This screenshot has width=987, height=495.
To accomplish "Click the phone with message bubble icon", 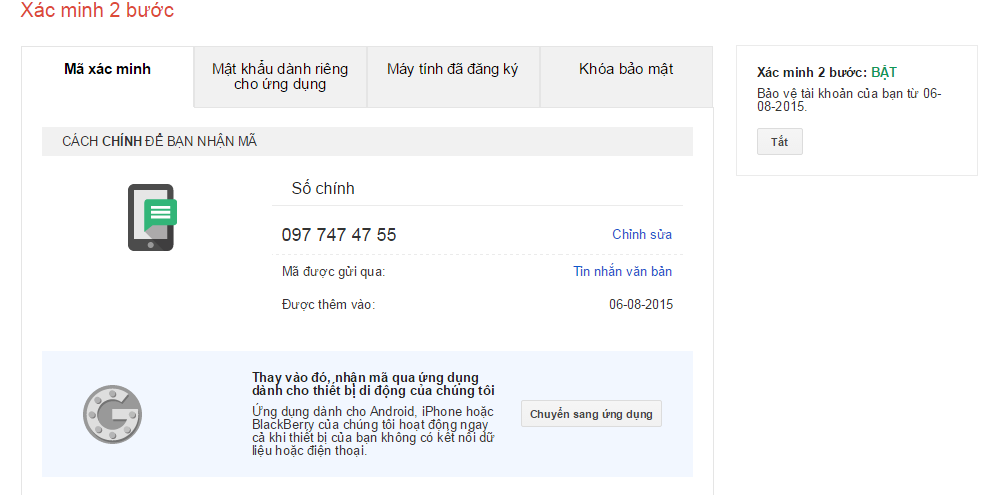I will coord(151,217).
